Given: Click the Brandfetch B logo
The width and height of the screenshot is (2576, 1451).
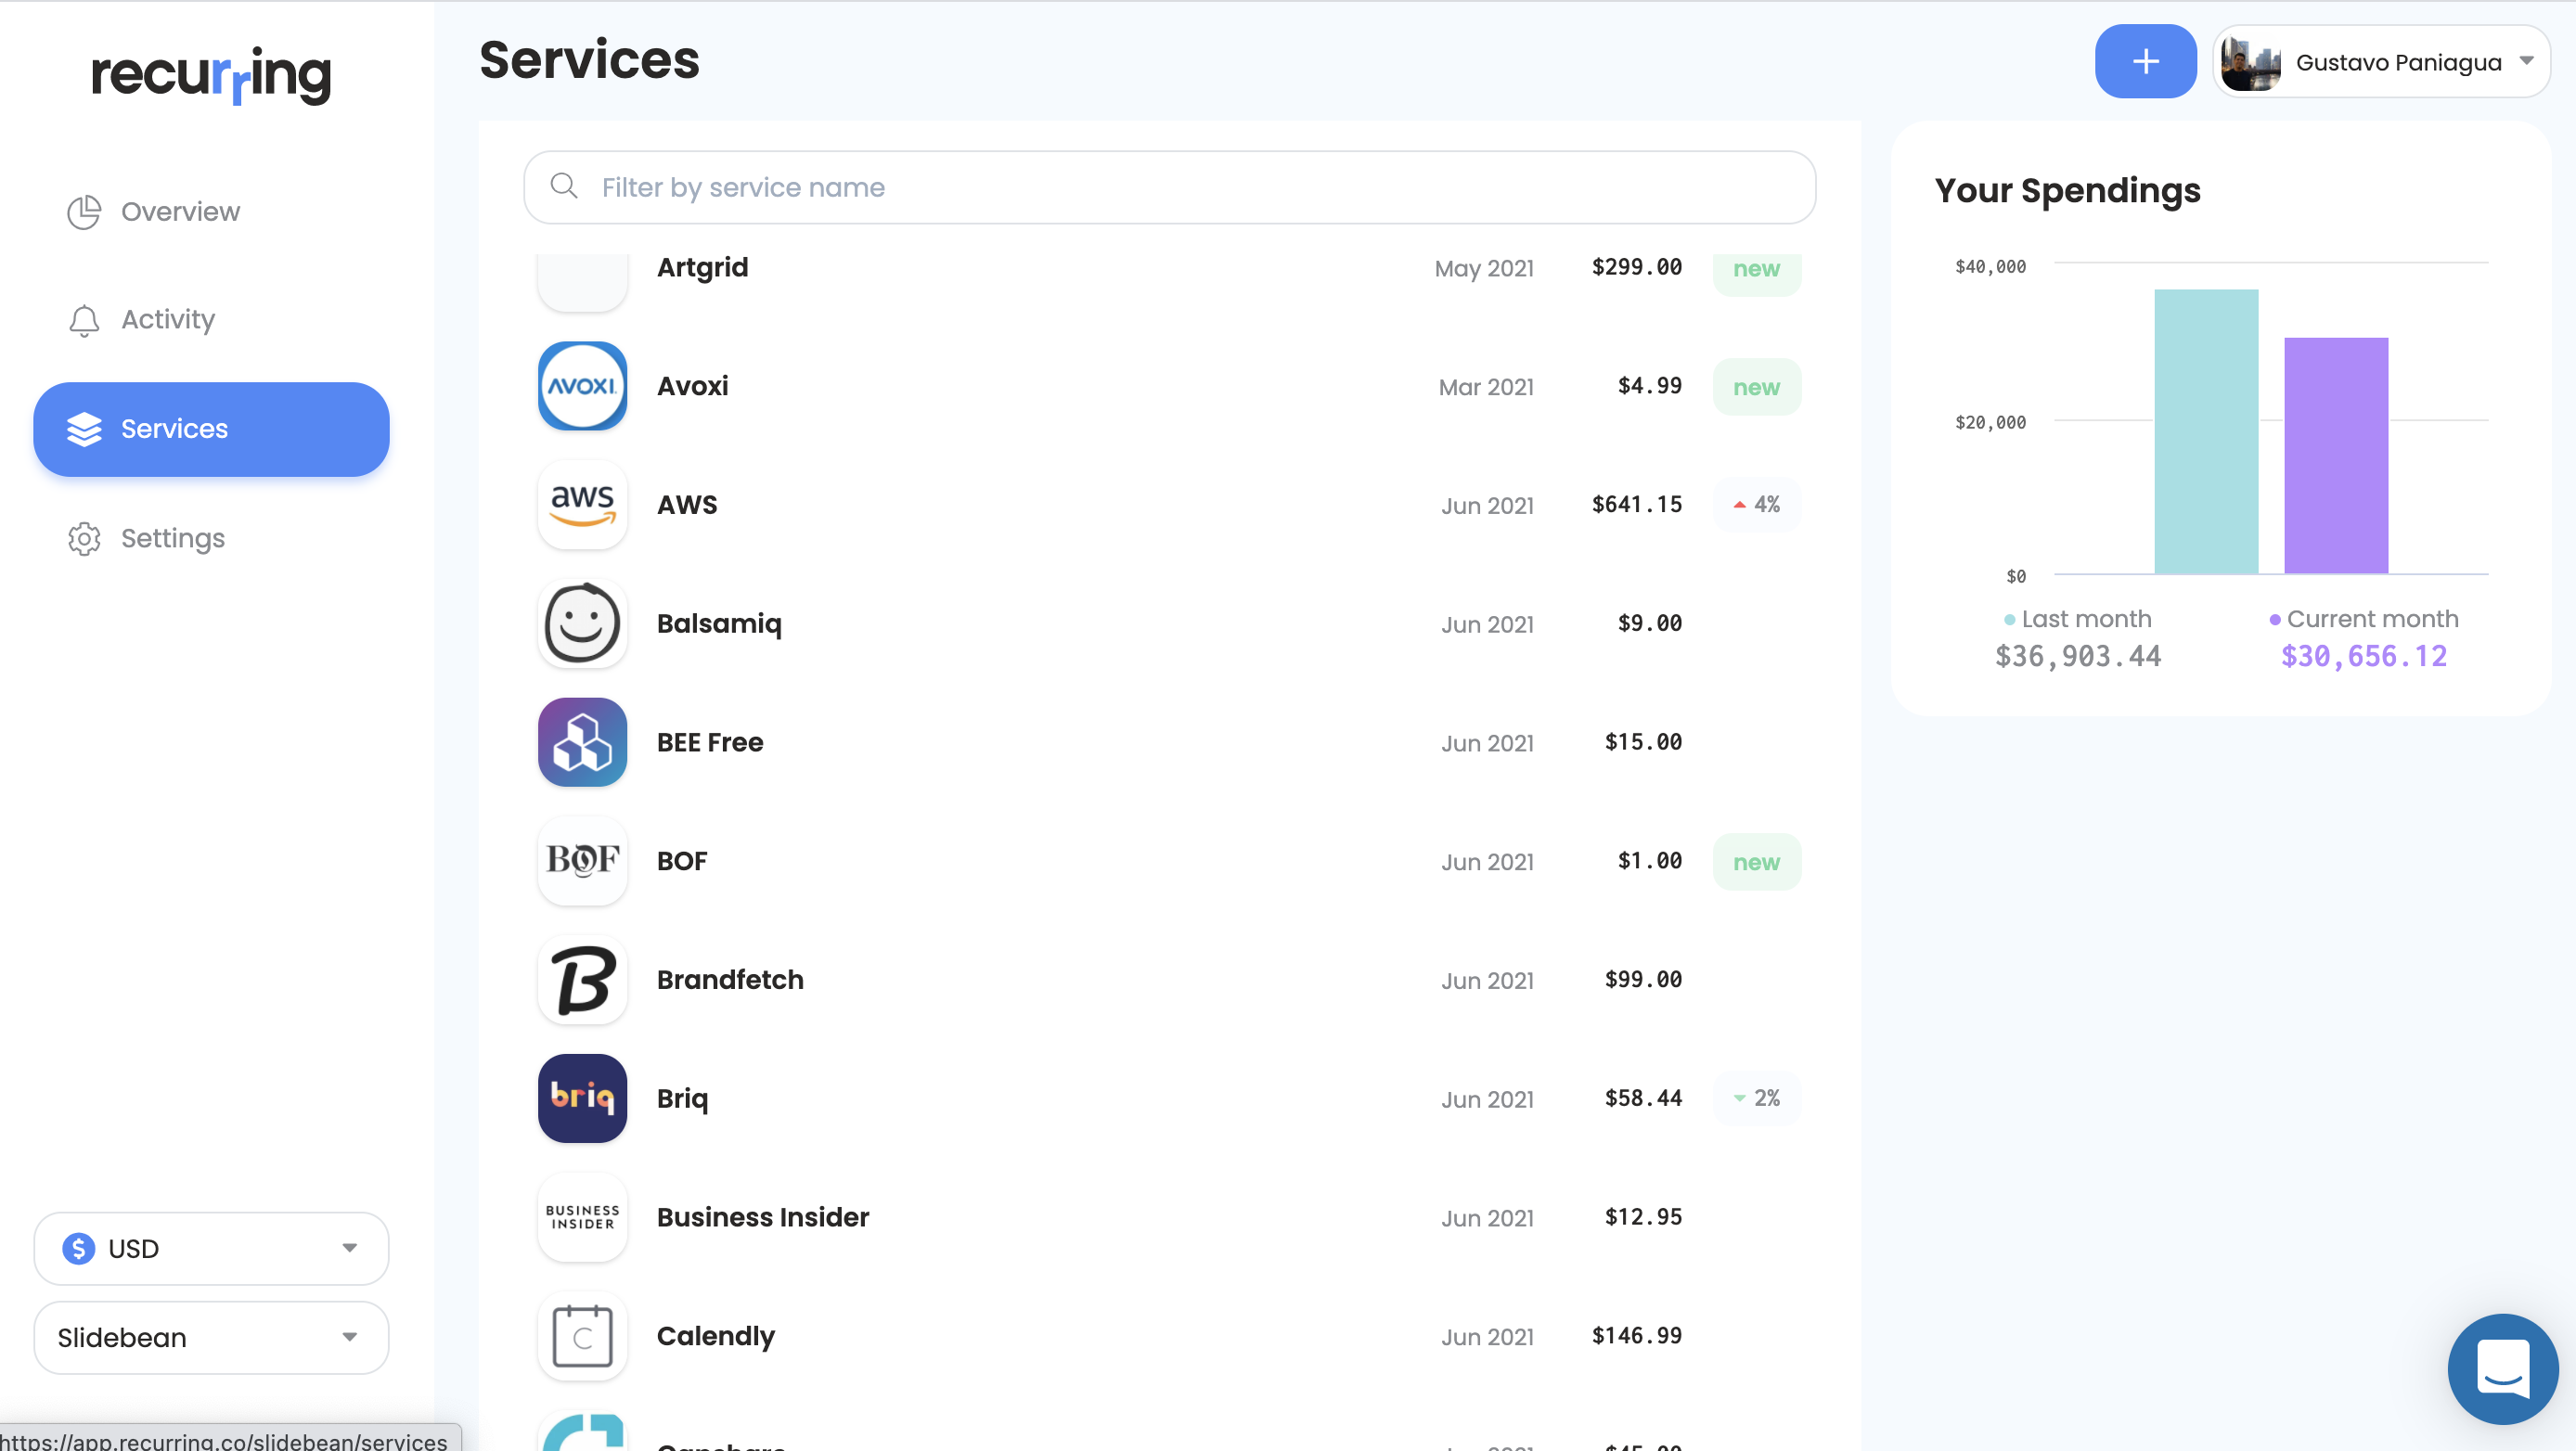Looking at the screenshot, I should (582, 979).
